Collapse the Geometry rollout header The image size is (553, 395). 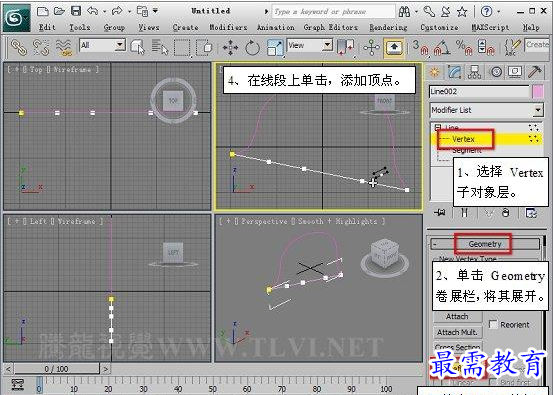coord(485,244)
